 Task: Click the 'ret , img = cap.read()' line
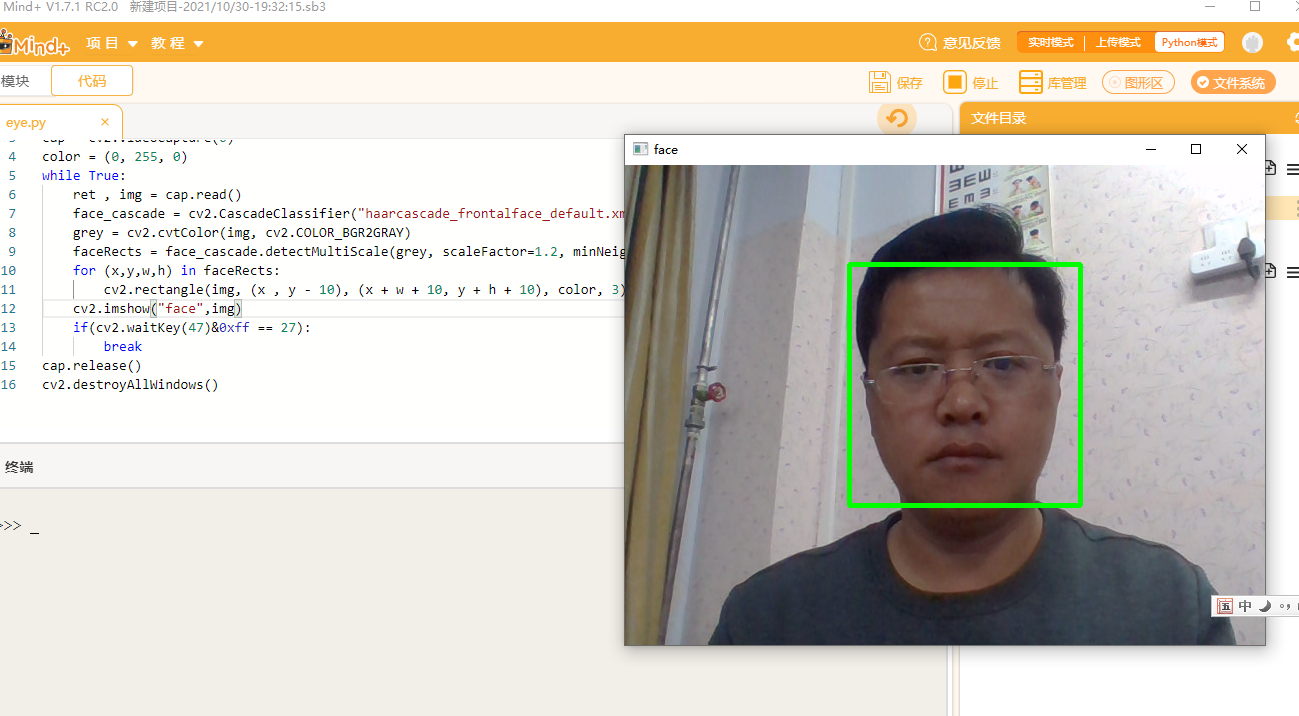157,195
